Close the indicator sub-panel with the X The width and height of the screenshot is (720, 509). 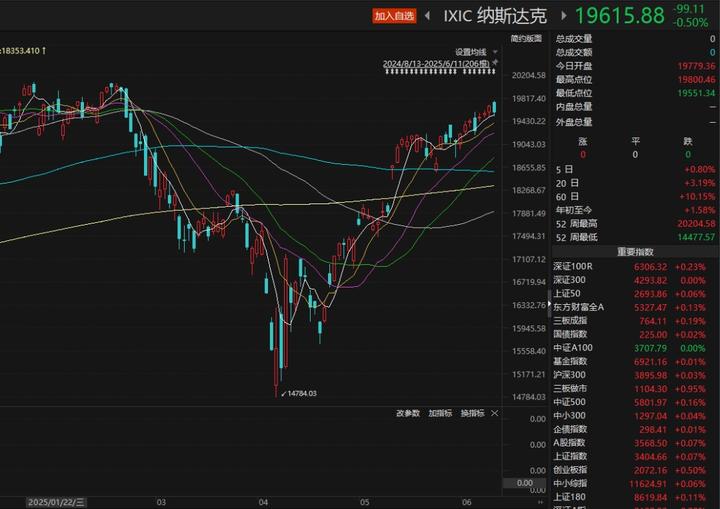coord(495,413)
